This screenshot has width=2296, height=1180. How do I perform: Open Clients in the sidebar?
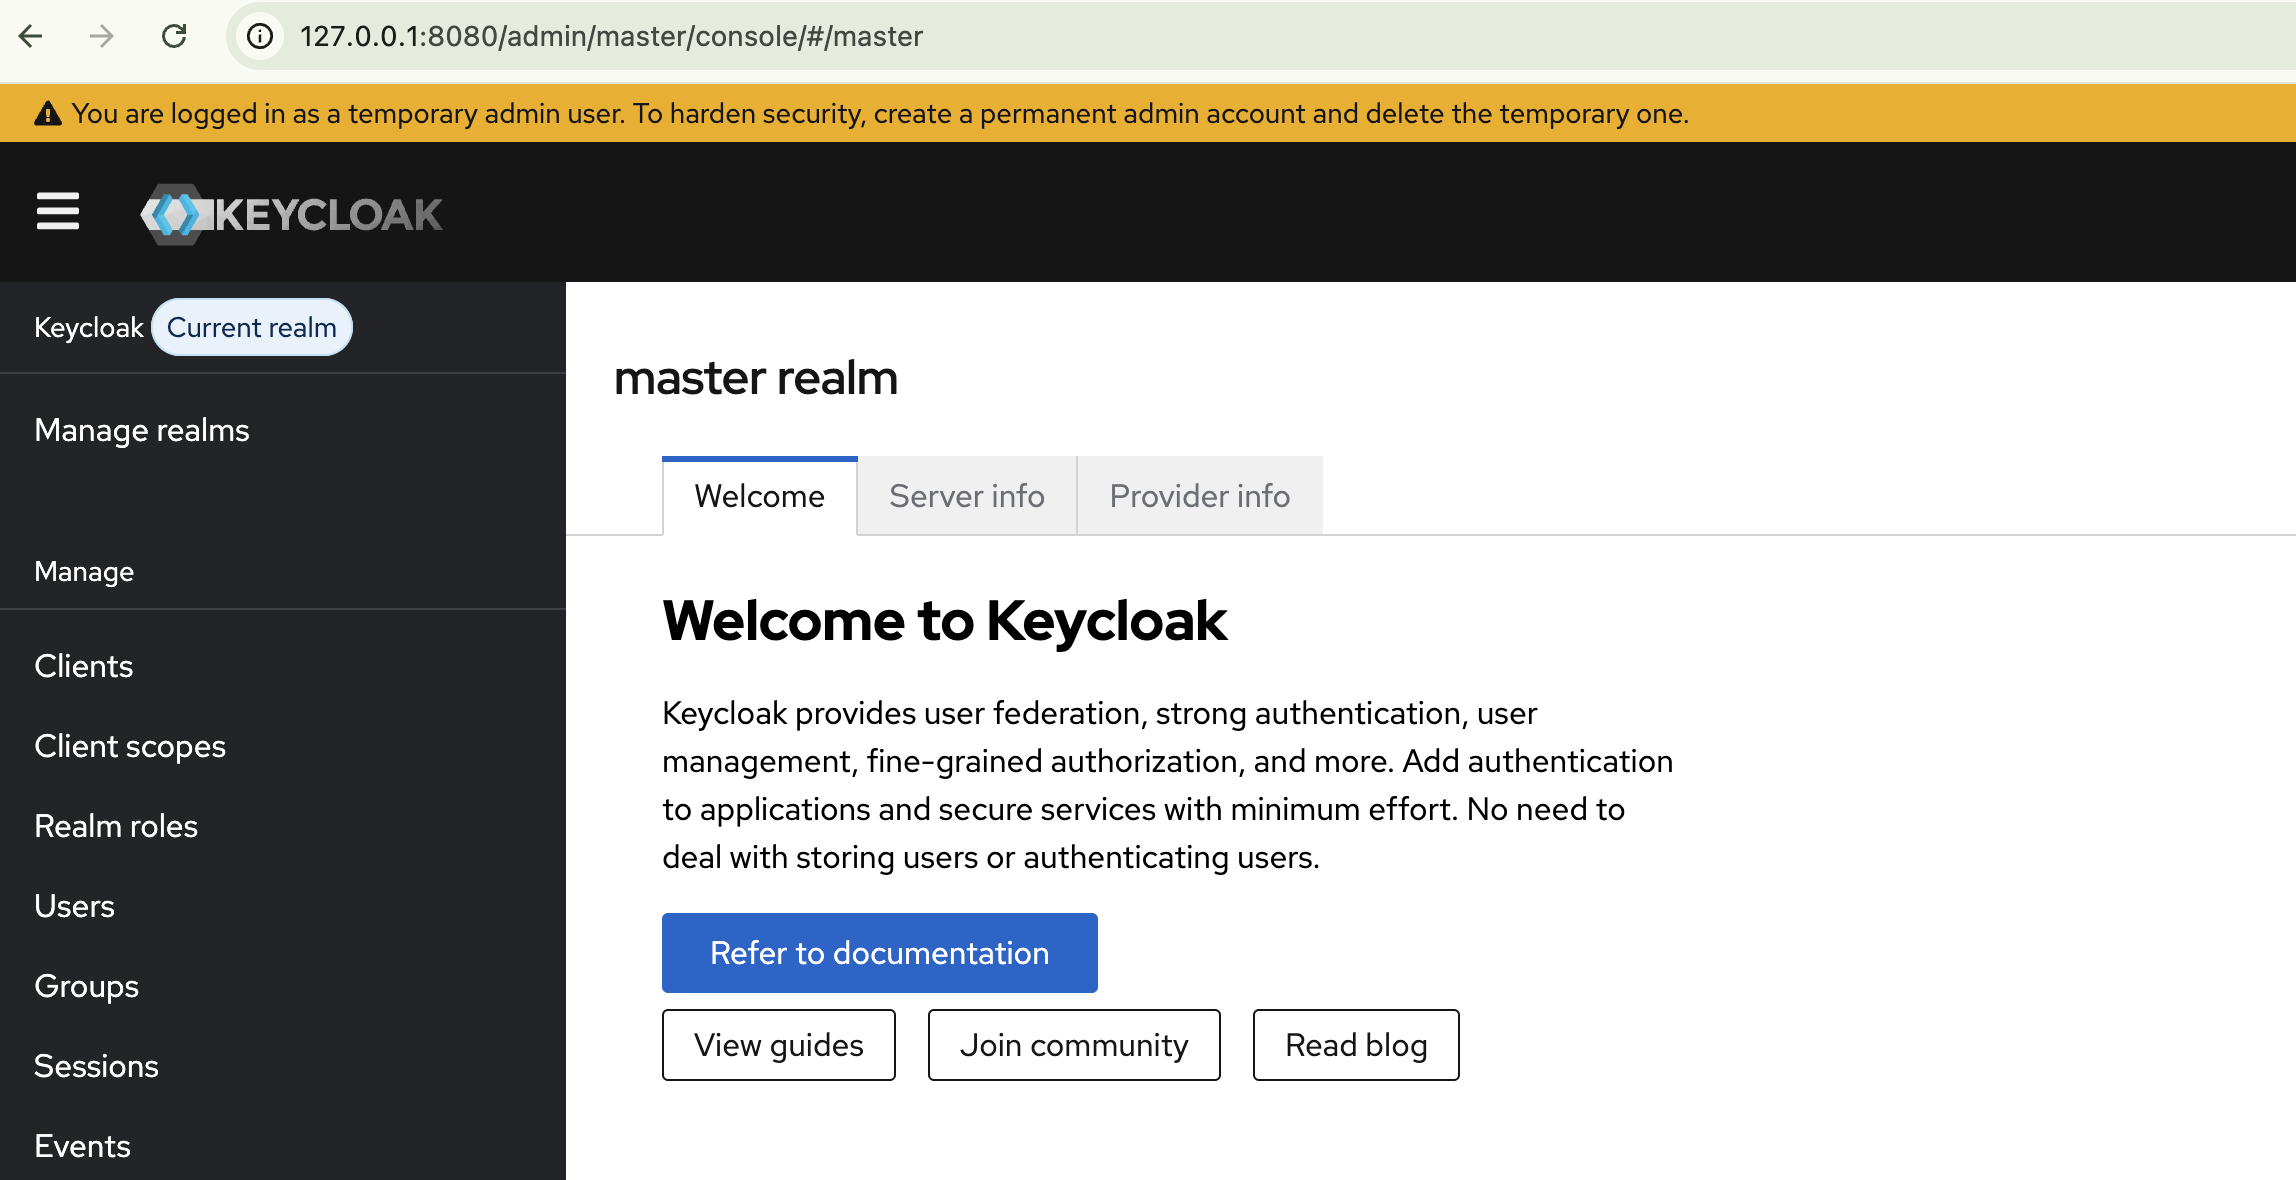84,666
